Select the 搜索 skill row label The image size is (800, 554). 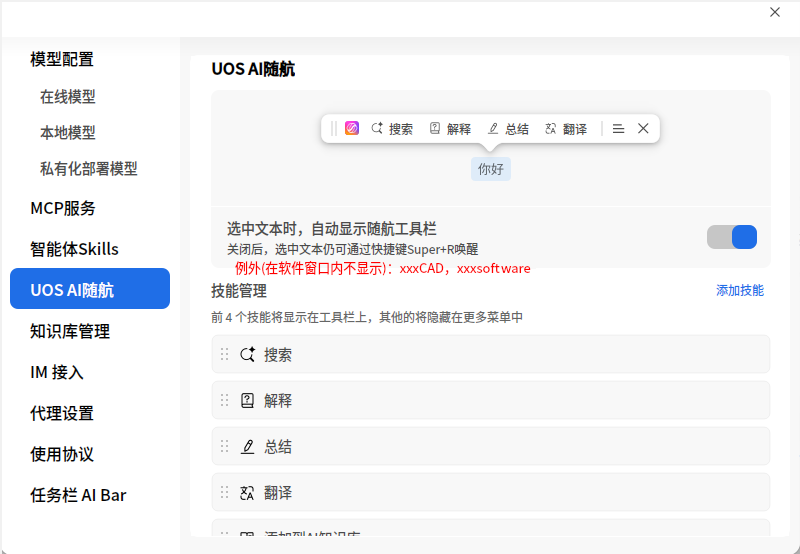click(278, 355)
